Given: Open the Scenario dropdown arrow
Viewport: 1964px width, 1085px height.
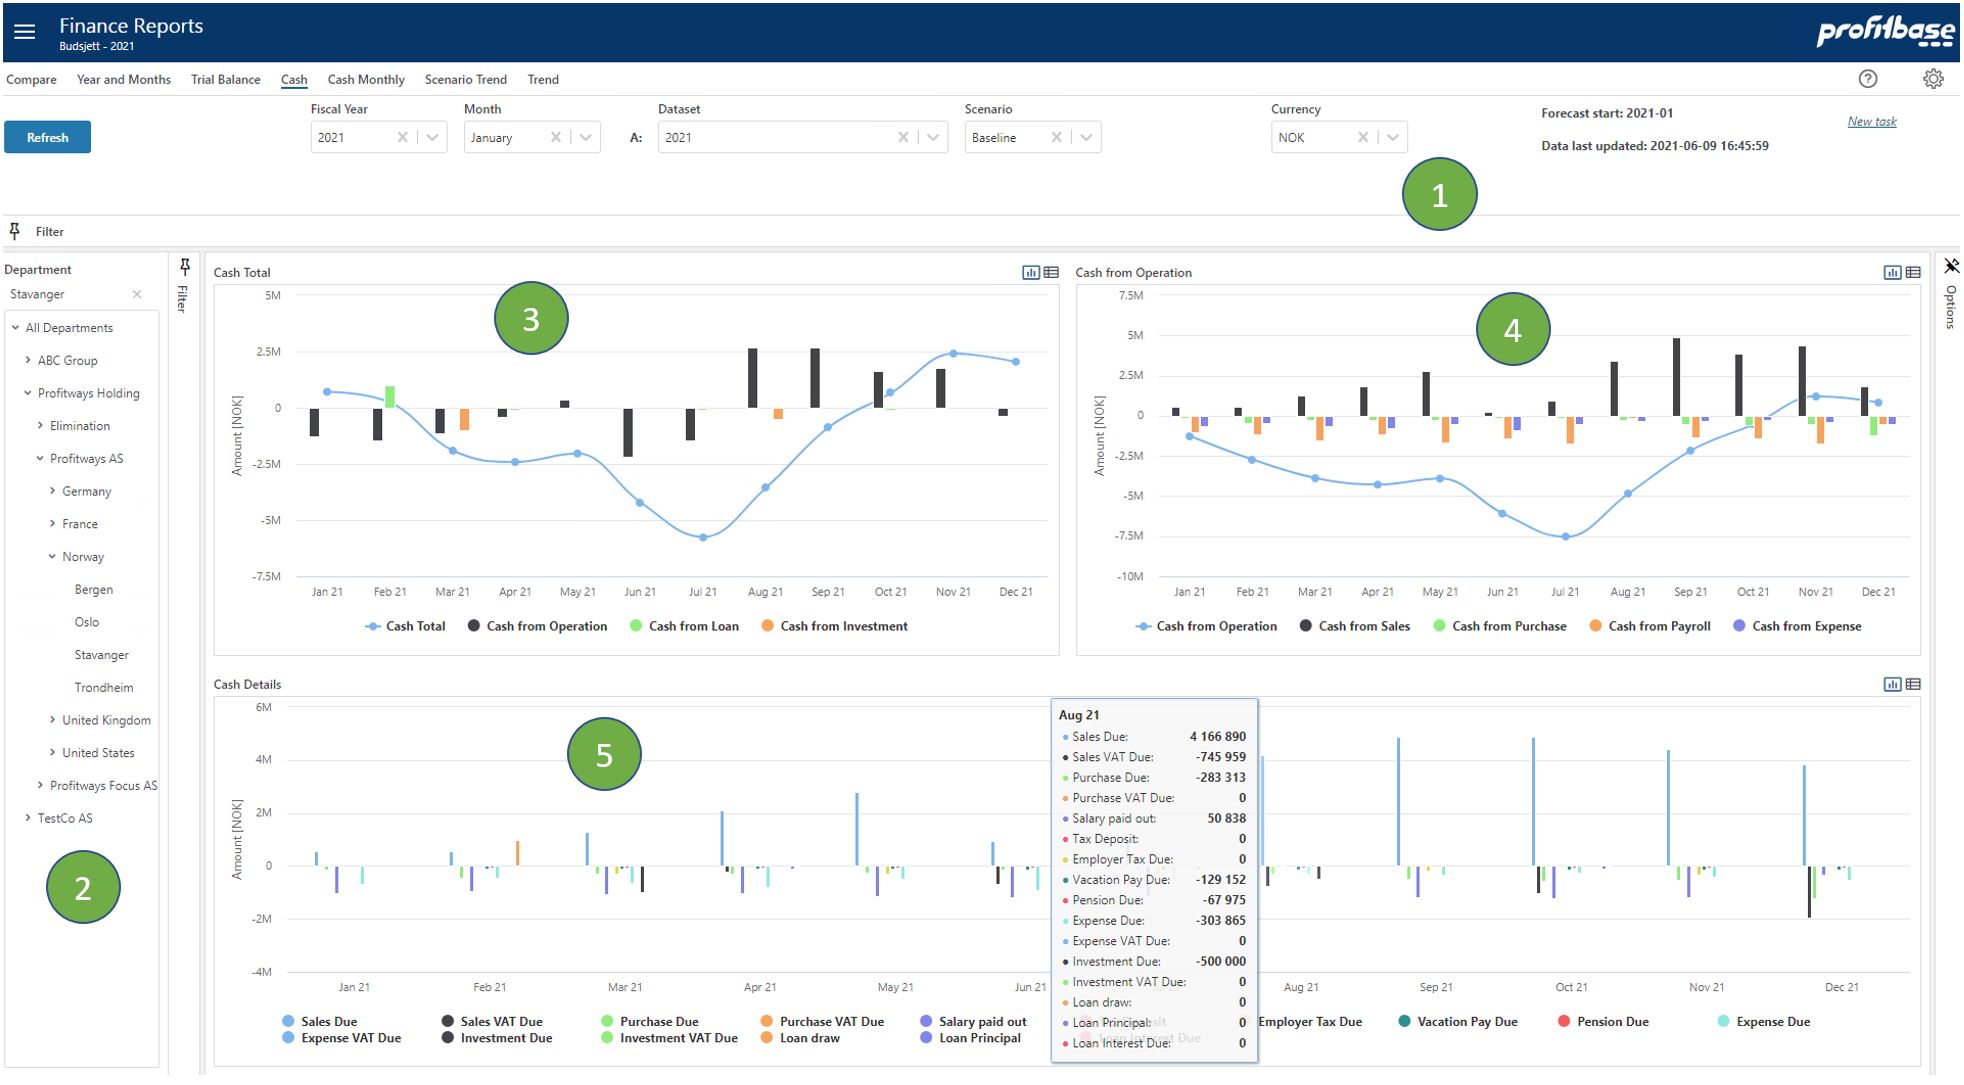Looking at the screenshot, I should pos(1086,137).
